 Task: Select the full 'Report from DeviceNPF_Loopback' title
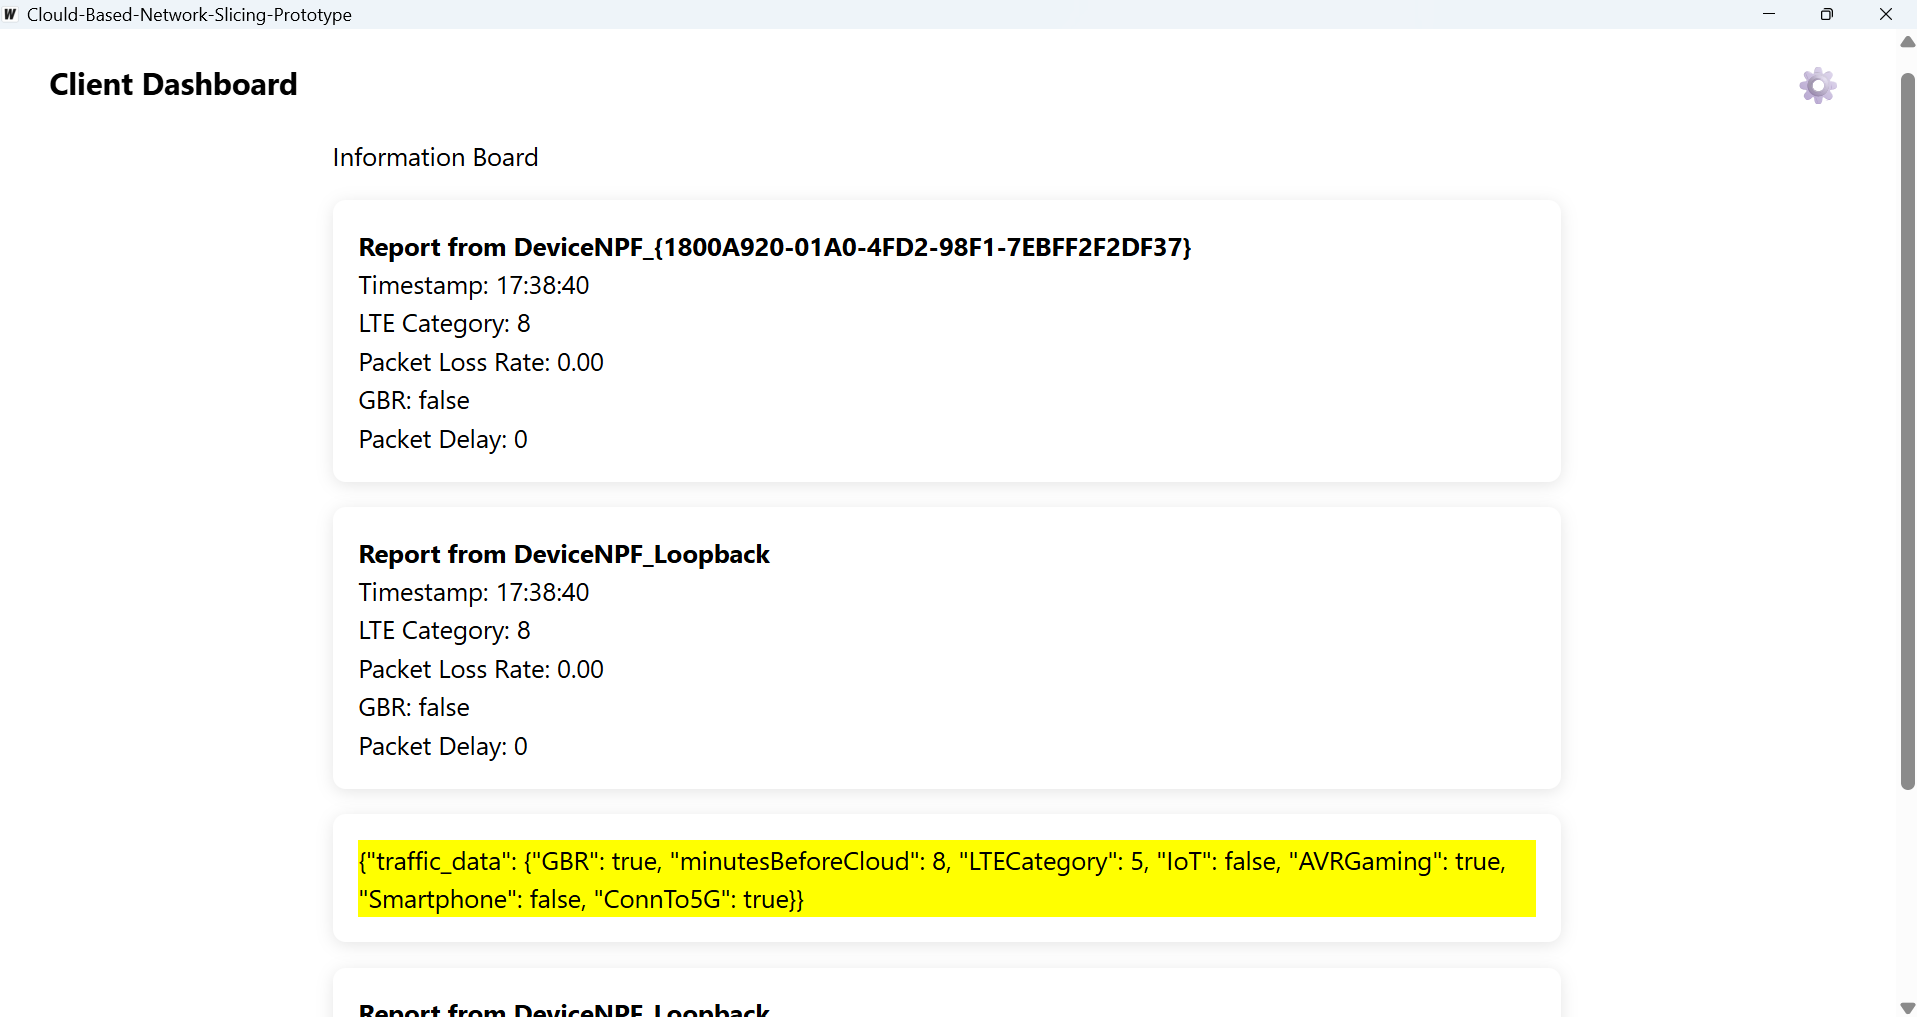tap(564, 554)
